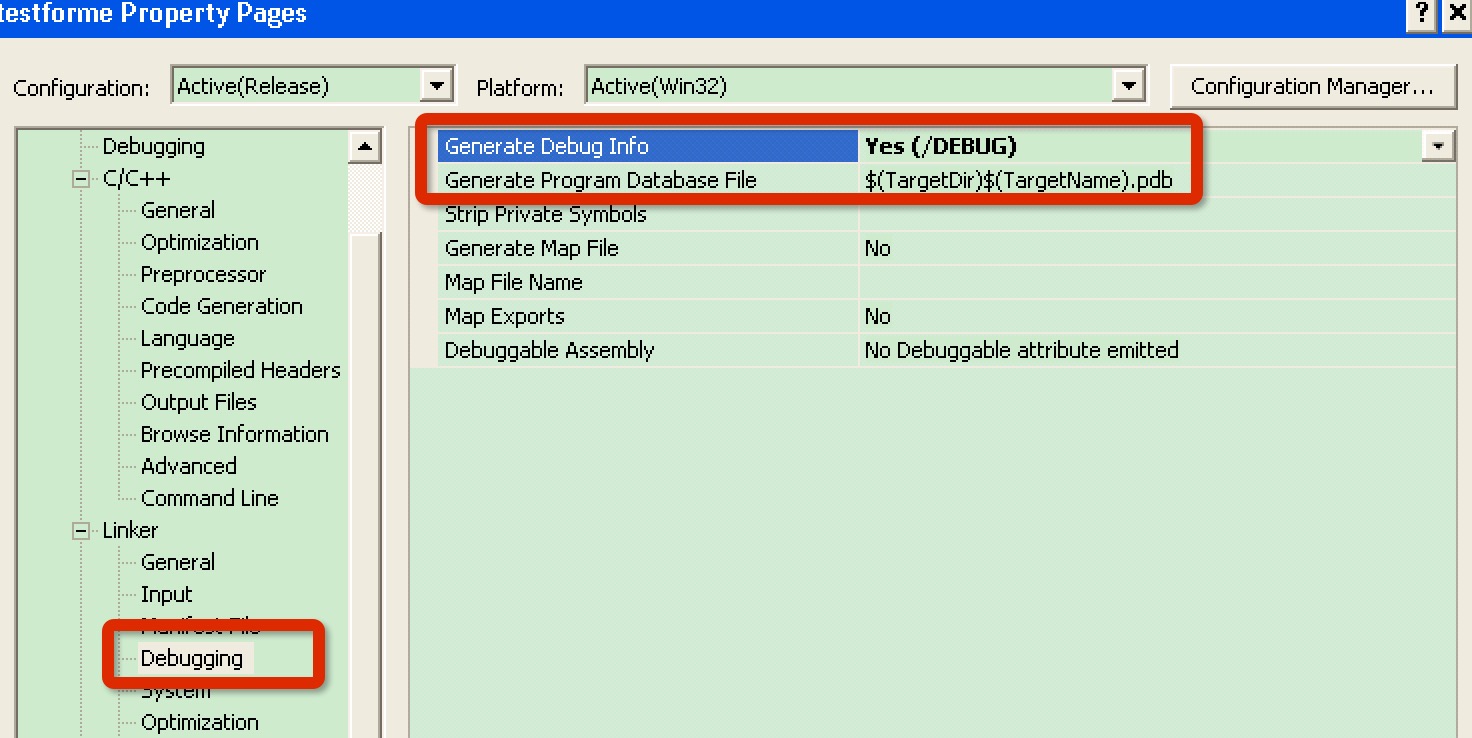The image size is (1472, 738).
Task: Select the Generate Program Database File property
Action: pos(600,180)
